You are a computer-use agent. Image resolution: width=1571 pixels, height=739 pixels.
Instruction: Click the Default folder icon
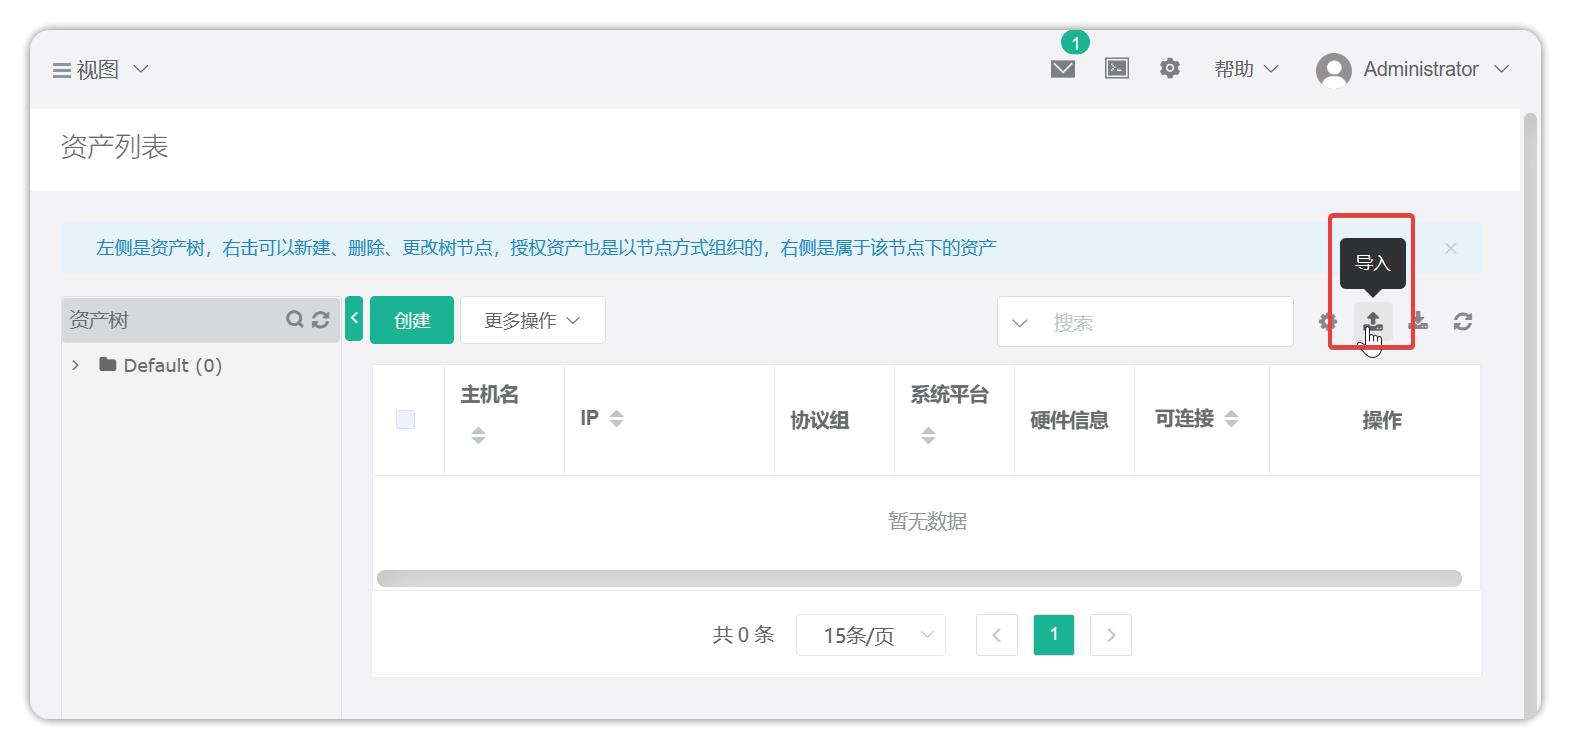coord(108,364)
